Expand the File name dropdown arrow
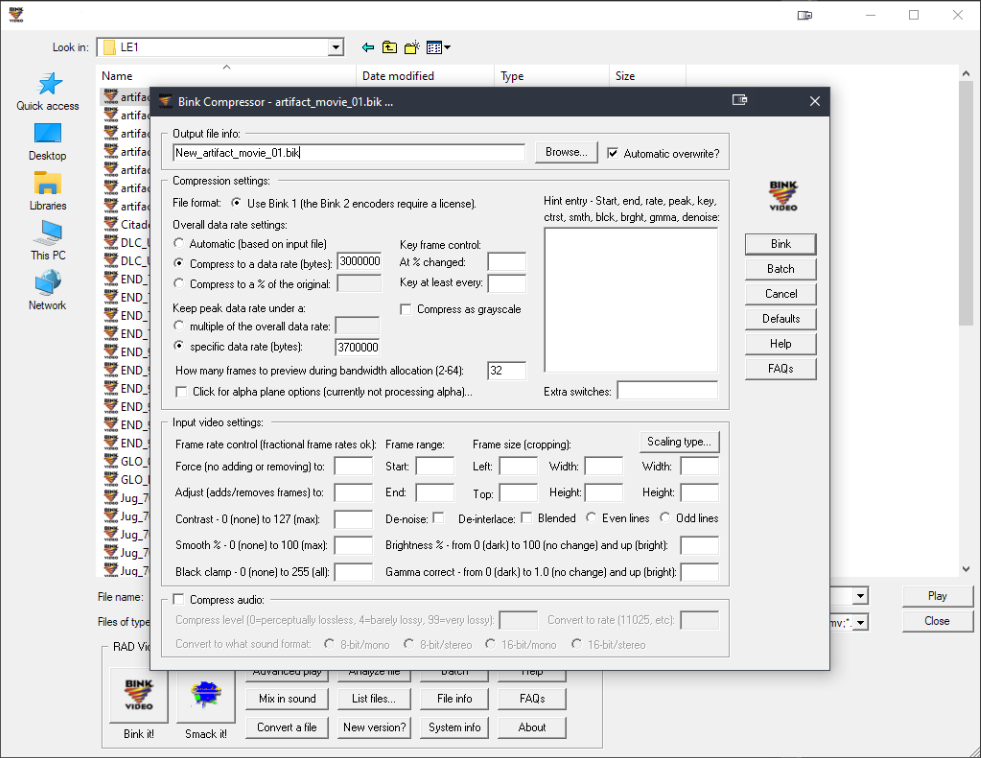This screenshot has height=758, width=981. 861,597
